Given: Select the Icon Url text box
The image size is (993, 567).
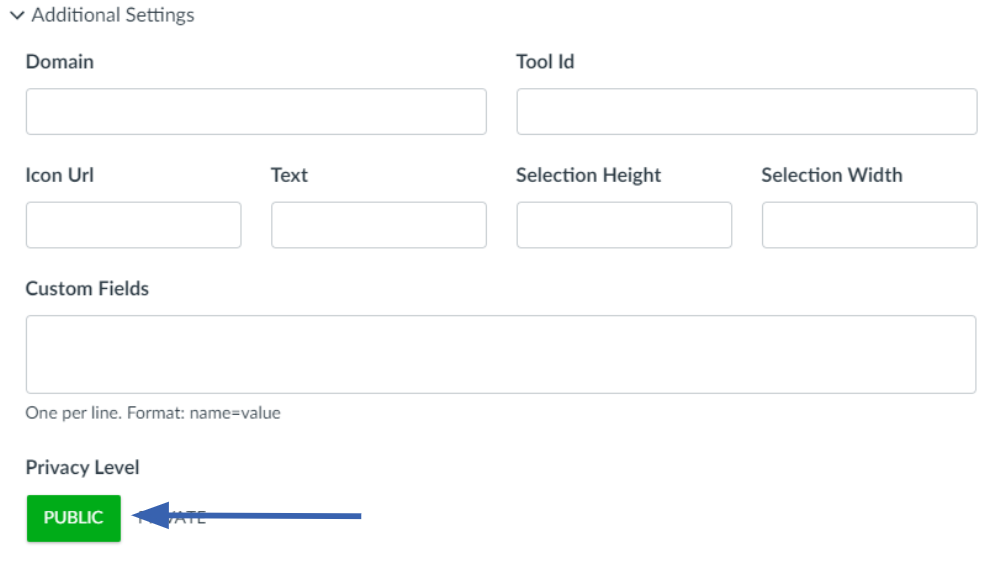Looking at the screenshot, I should click(x=134, y=225).
